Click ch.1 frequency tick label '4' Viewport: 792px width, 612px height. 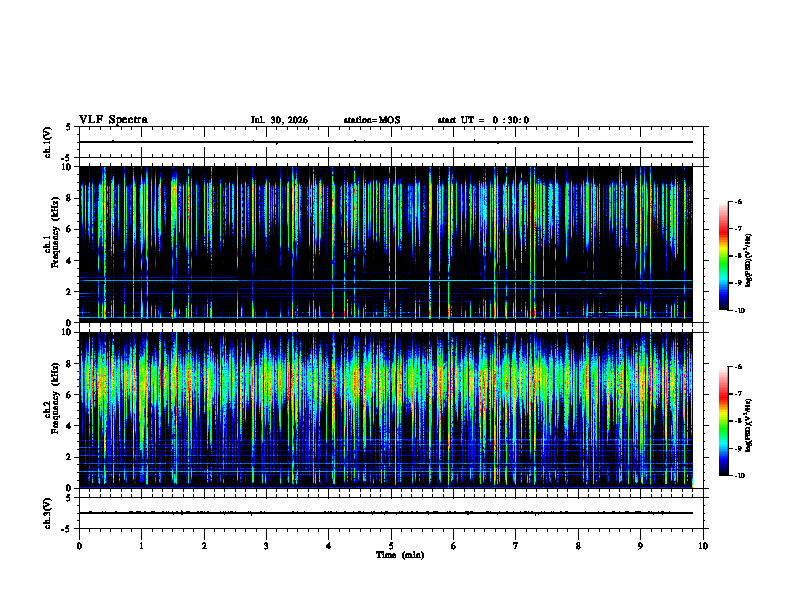click(70, 261)
